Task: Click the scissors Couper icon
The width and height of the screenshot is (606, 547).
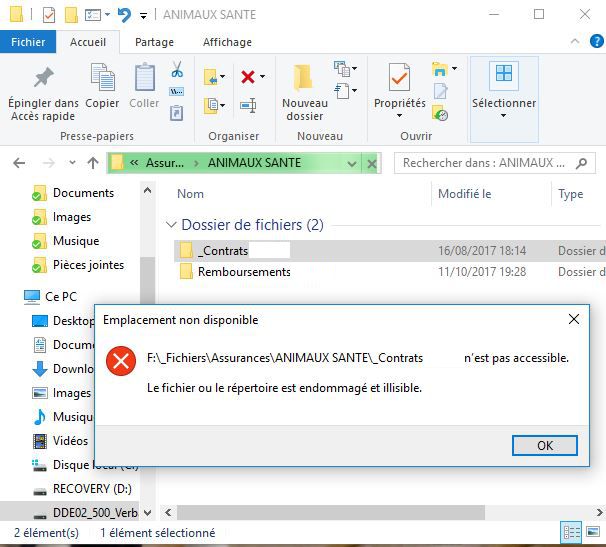Action: coord(177,69)
